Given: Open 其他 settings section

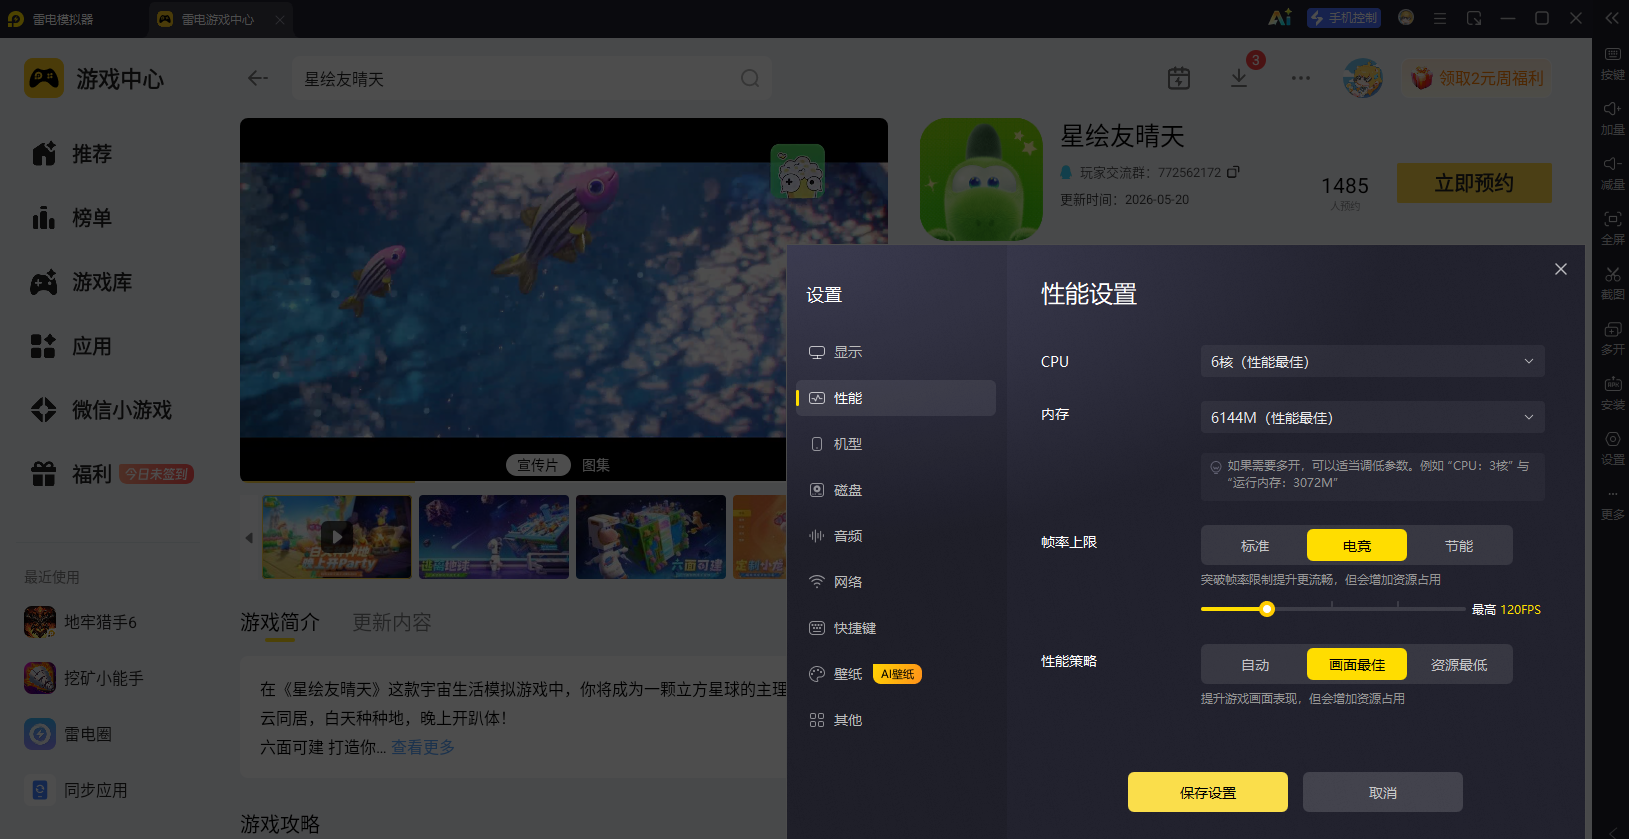Looking at the screenshot, I should pyautogui.click(x=896, y=720).
